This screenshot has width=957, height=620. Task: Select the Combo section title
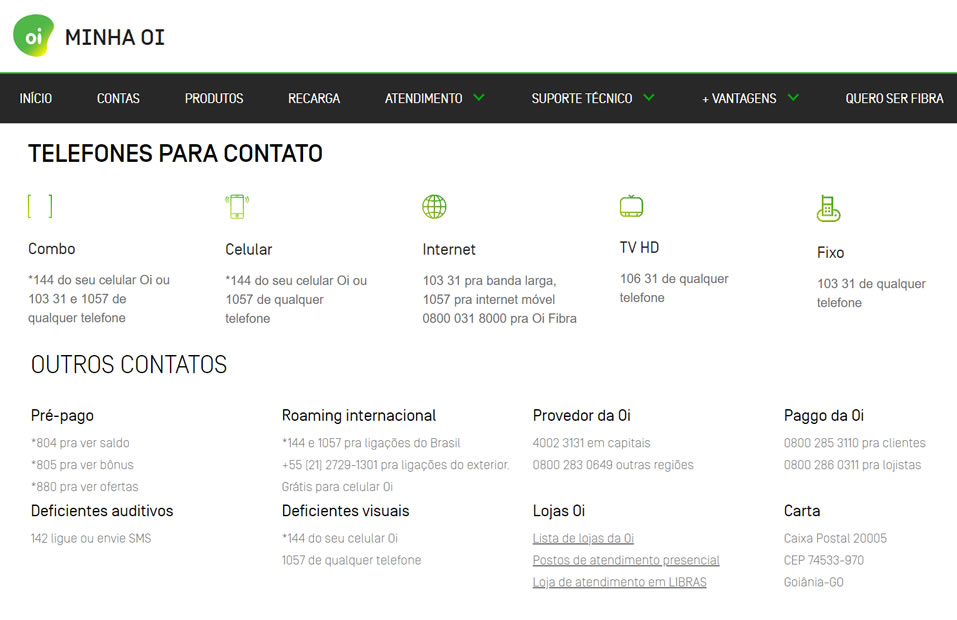coord(51,248)
